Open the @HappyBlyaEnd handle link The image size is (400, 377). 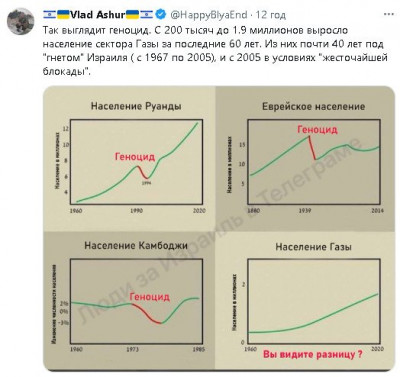click(x=209, y=15)
